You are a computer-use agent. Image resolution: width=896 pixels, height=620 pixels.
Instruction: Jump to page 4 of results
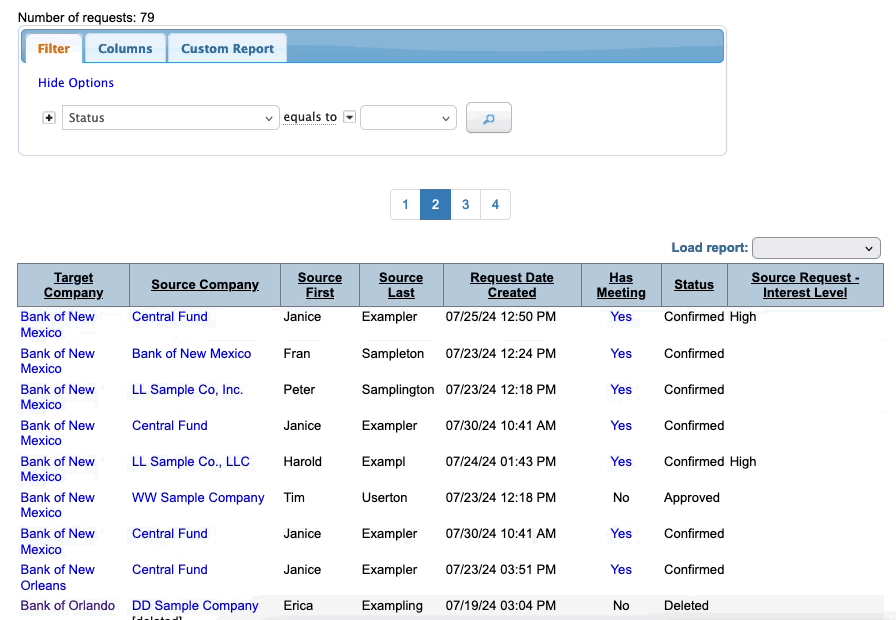click(x=495, y=205)
